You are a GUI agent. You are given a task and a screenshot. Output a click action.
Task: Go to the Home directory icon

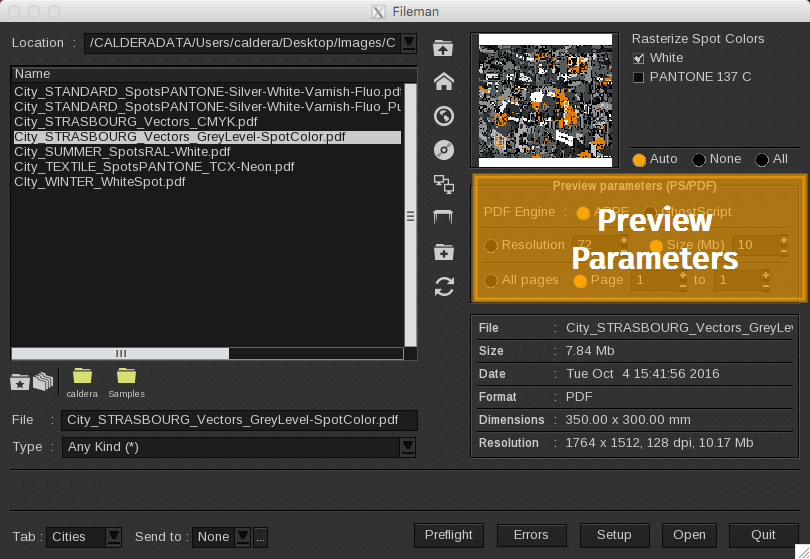[444, 82]
